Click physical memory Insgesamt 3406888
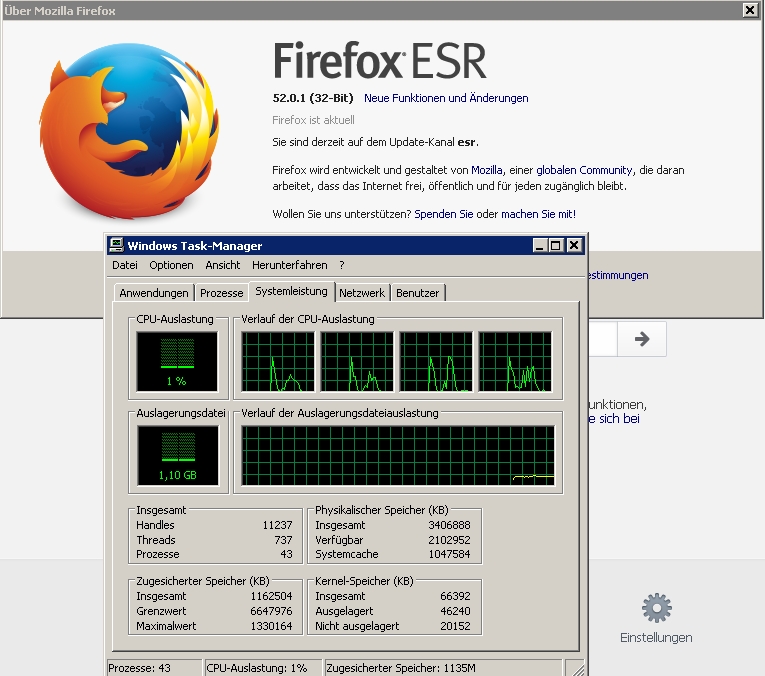This screenshot has height=676, width=765. [x=449, y=525]
